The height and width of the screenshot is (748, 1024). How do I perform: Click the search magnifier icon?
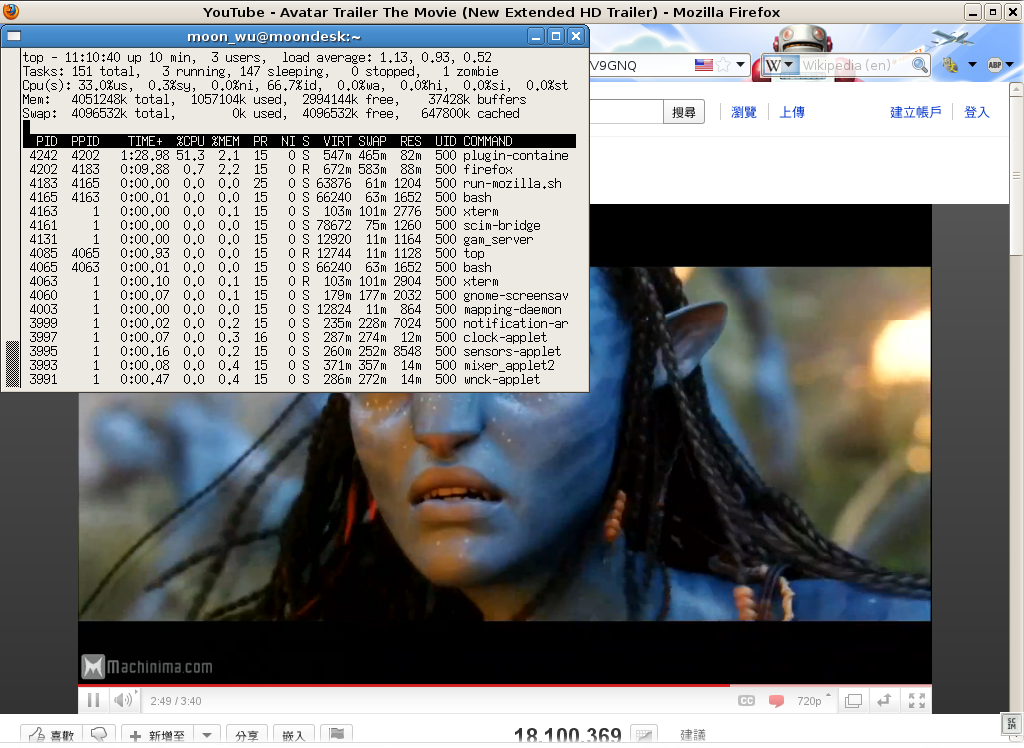click(x=919, y=65)
